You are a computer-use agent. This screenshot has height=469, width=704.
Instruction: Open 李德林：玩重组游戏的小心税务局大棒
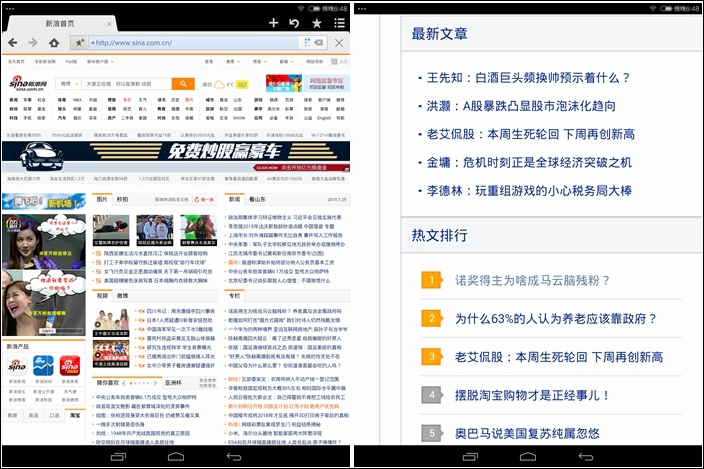[529, 191]
